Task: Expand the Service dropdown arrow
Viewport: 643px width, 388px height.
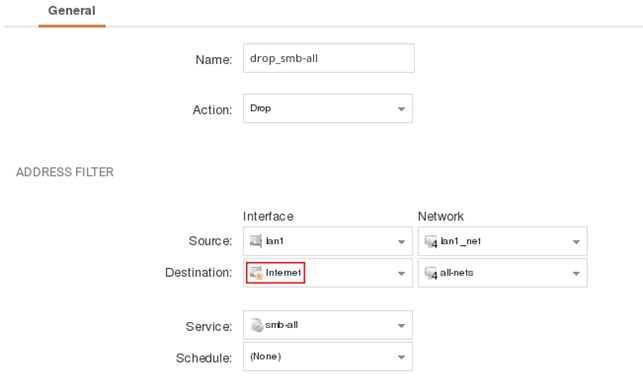Action: (401, 326)
